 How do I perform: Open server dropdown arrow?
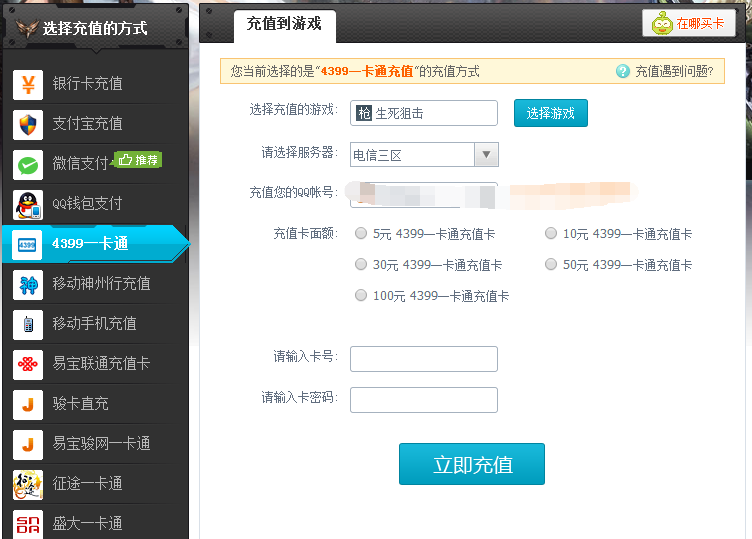[x=486, y=154]
